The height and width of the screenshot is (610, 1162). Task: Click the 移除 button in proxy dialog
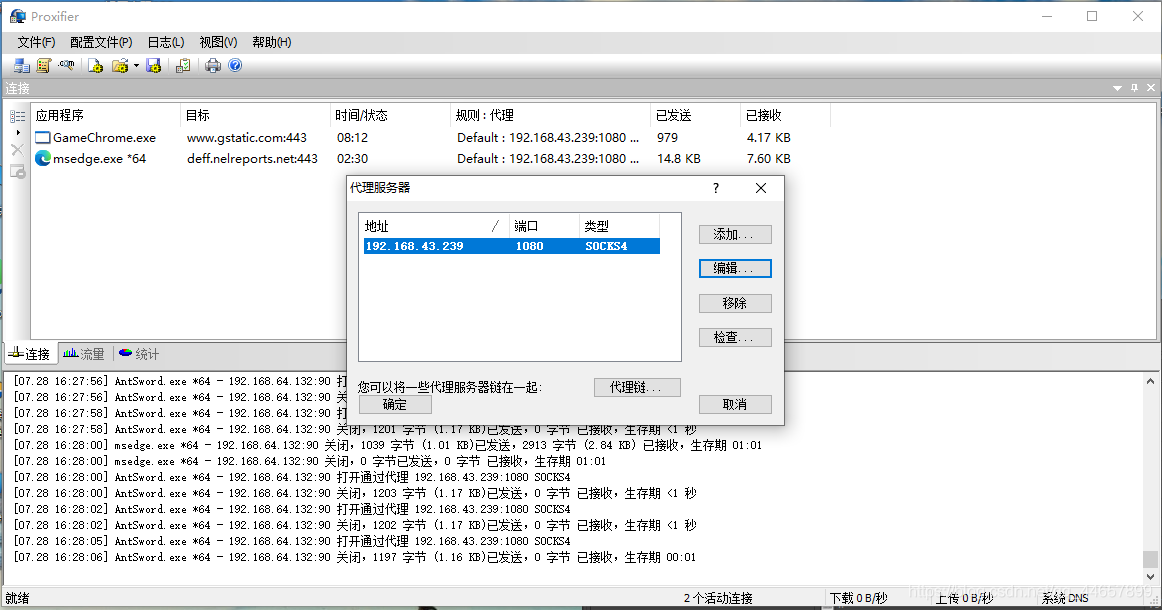(735, 303)
